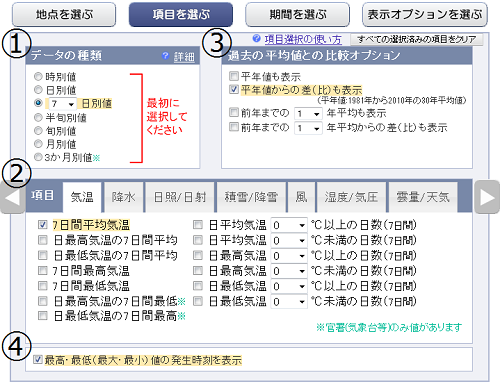500x384 pixels.
Task: Switch to the 気温 tab
Action: coord(82,197)
